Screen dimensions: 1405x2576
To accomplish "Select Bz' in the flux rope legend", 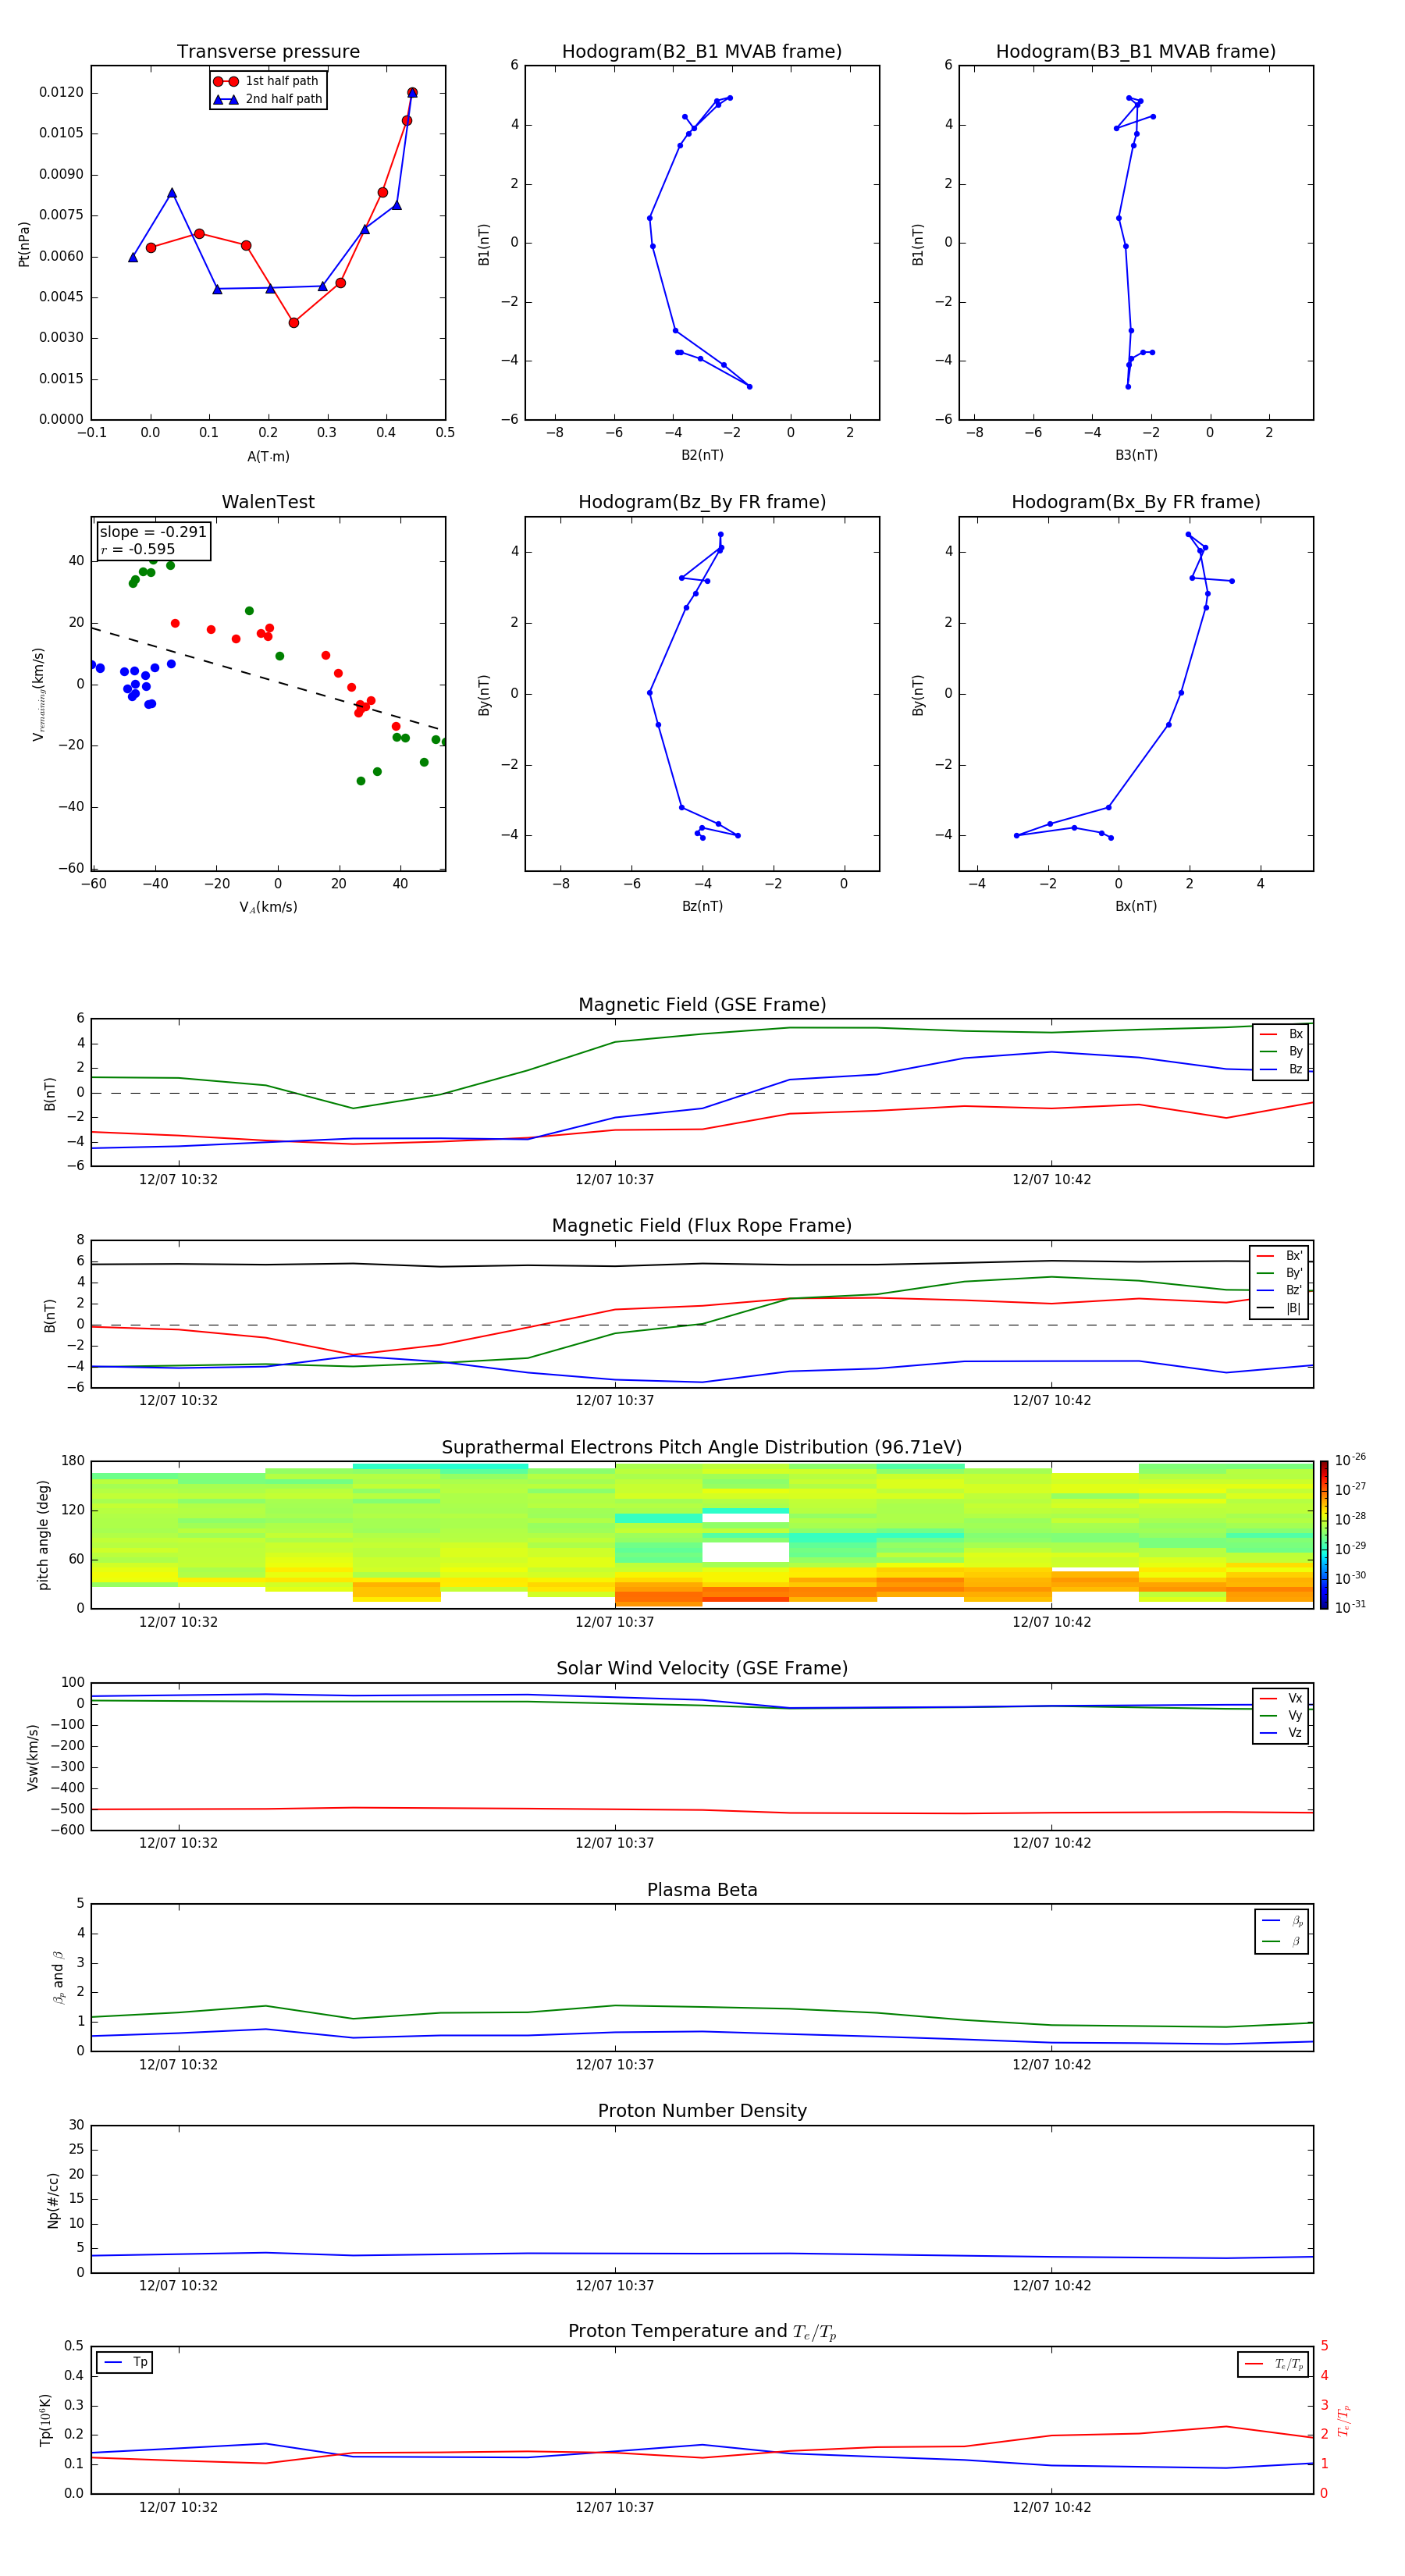I will 1279,1290.
